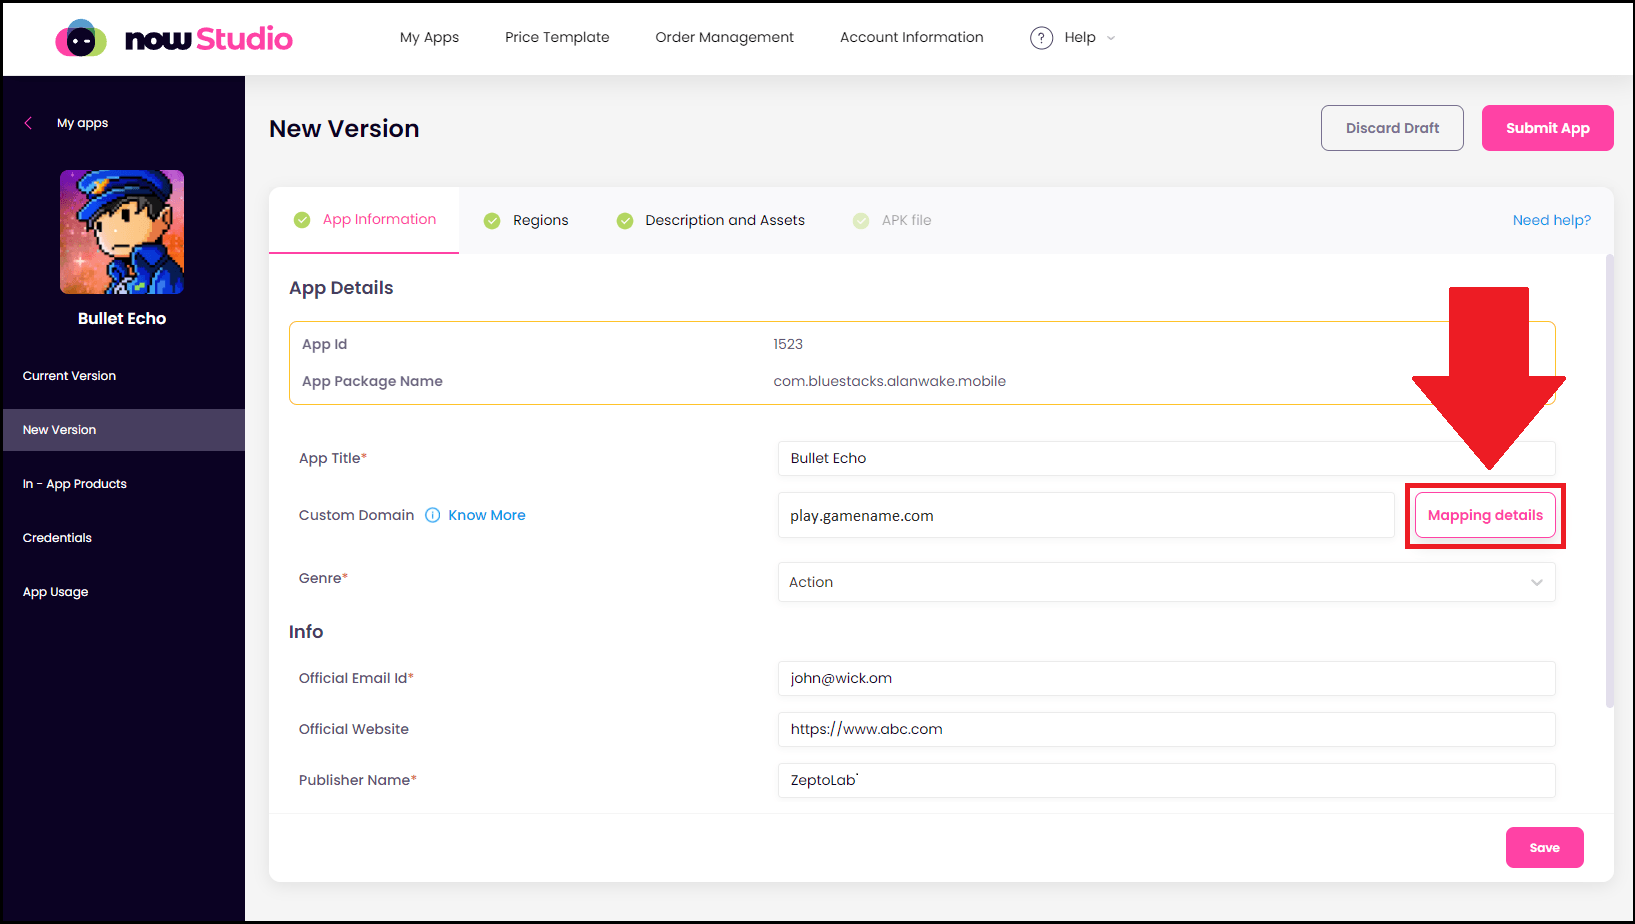
Task: Go to Order Management in top navigation
Action: click(724, 37)
